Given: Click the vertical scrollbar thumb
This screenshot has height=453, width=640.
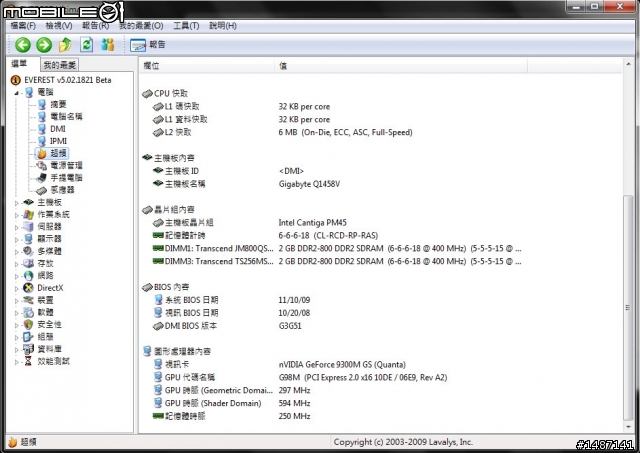Looking at the screenshot, I should tap(628, 308).
